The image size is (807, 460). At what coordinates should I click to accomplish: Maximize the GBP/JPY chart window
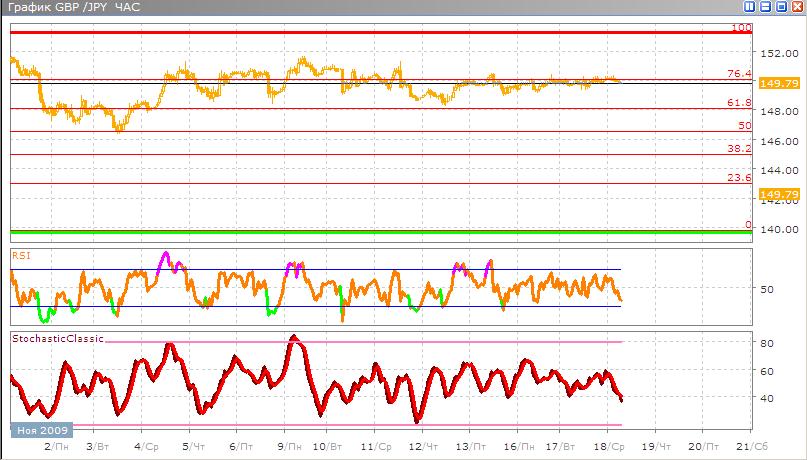tap(782, 7)
